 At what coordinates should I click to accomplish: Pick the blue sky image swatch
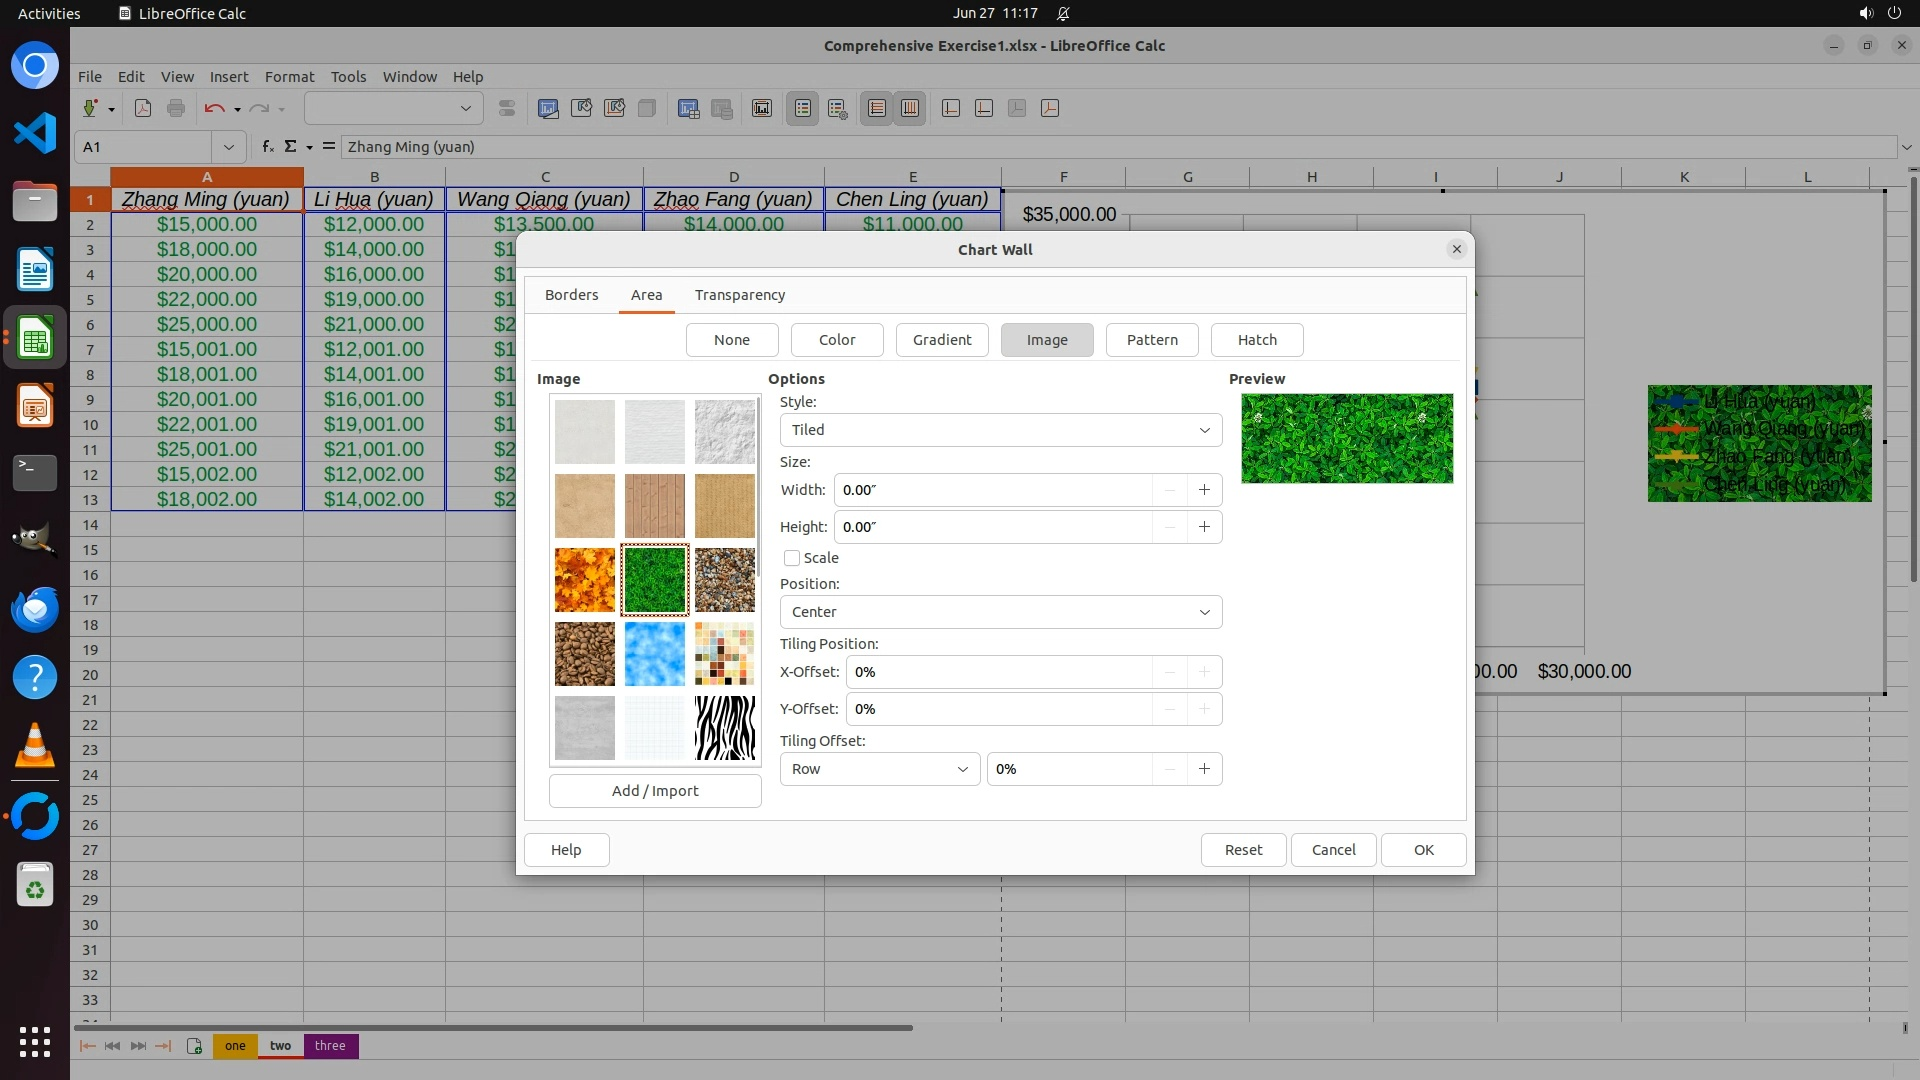tap(654, 654)
